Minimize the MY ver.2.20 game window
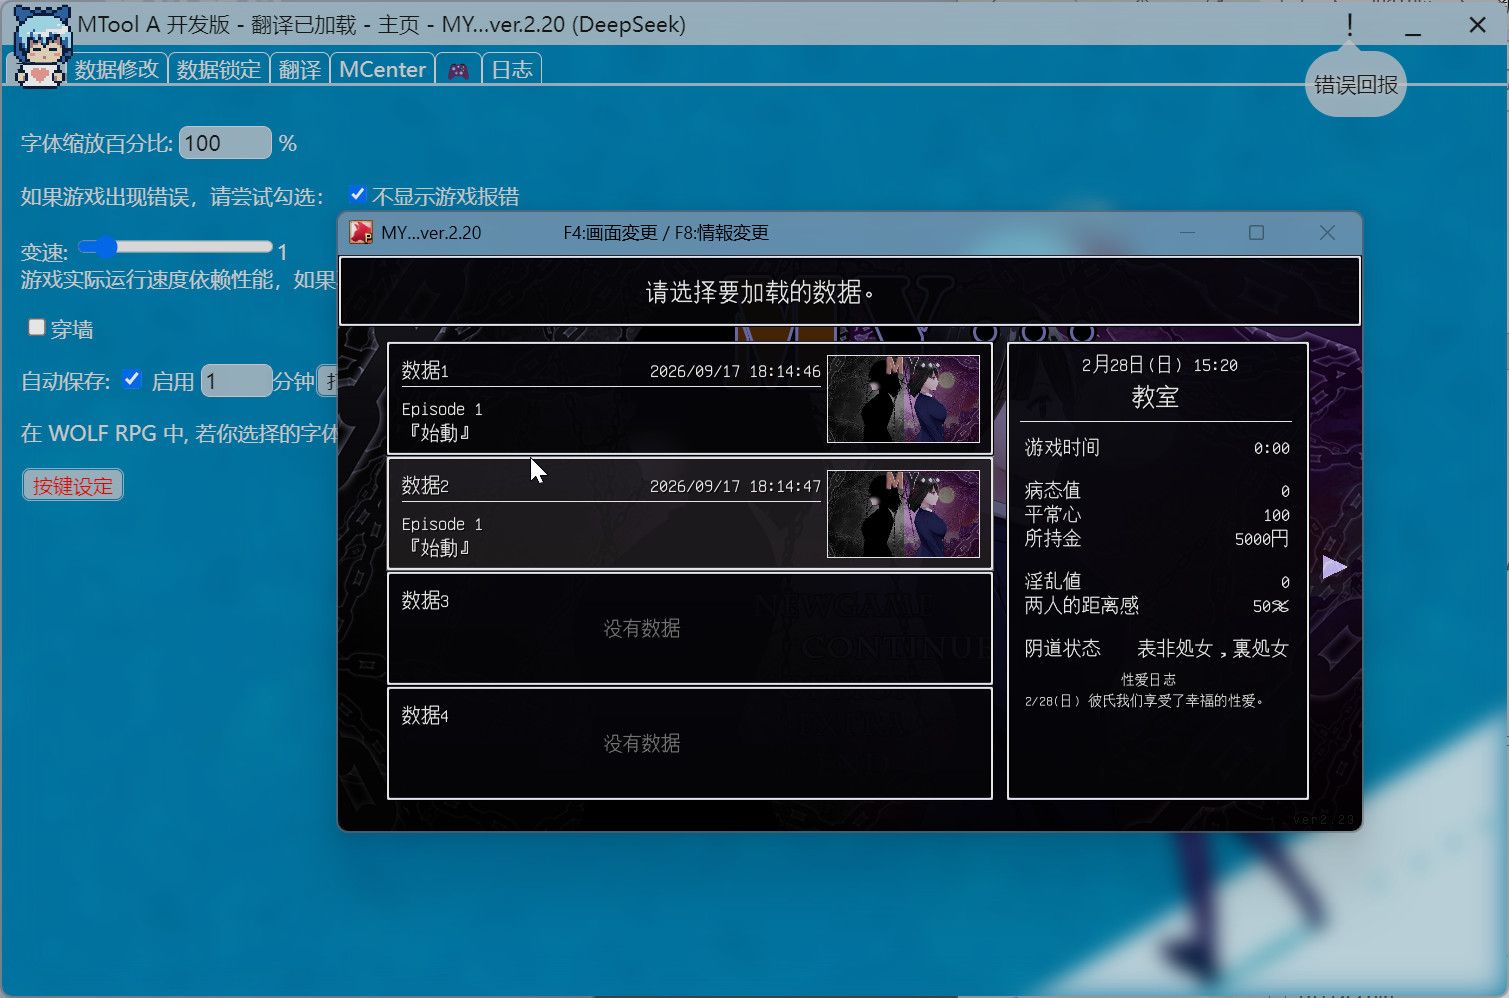 pos(1188,232)
